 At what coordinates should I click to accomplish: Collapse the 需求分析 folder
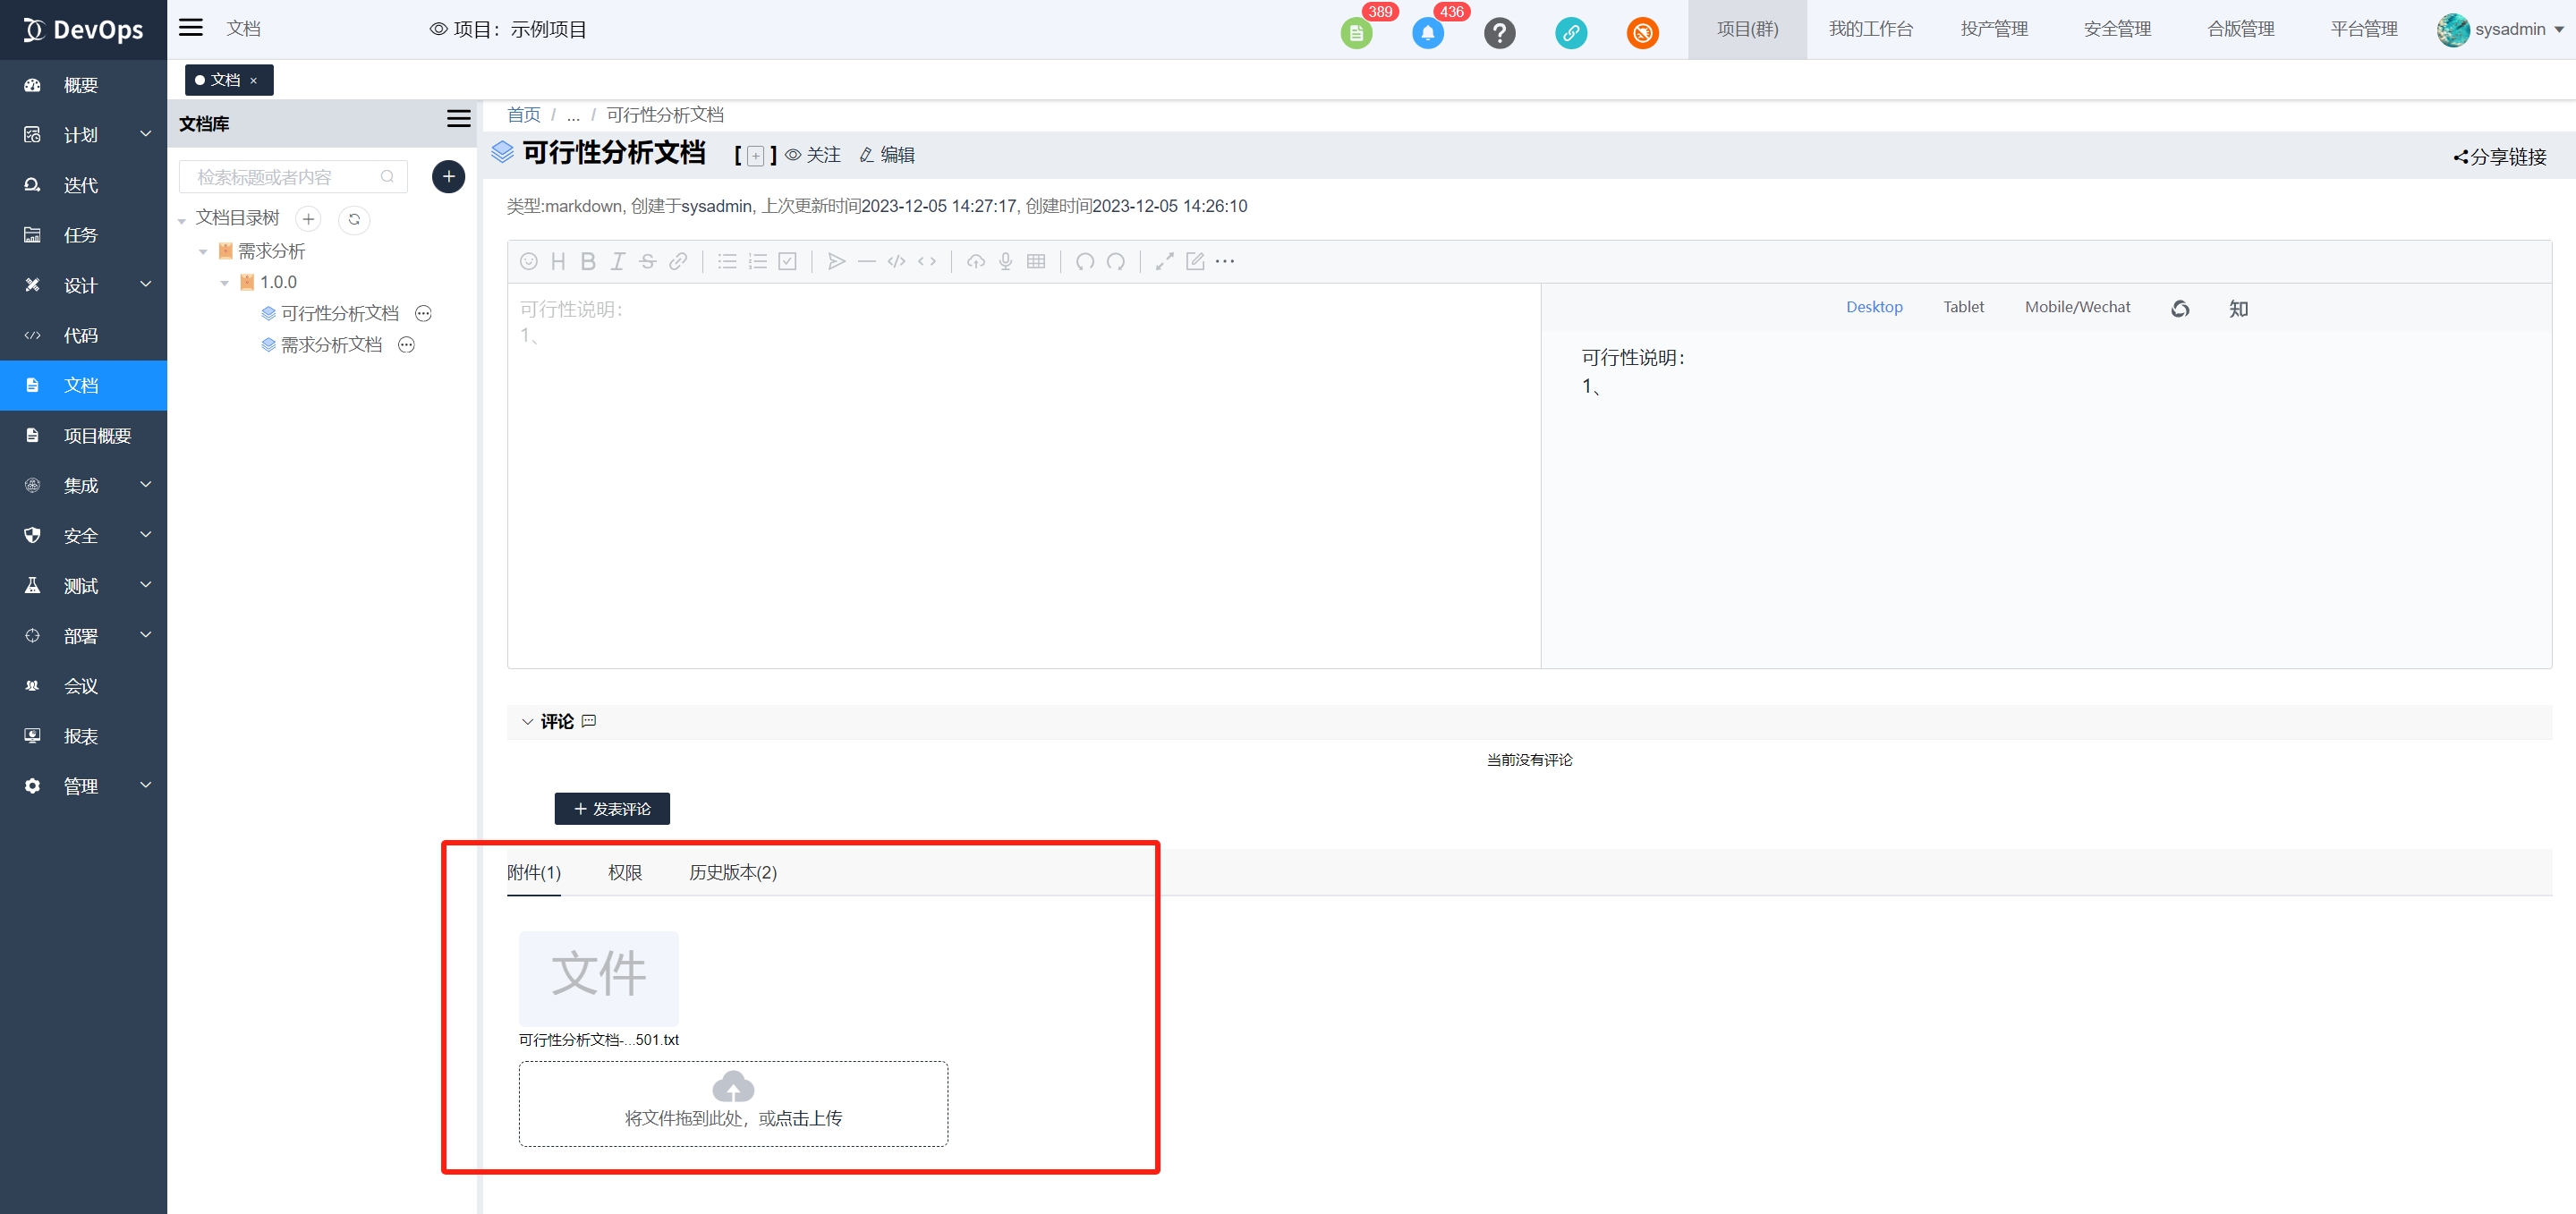[203, 252]
